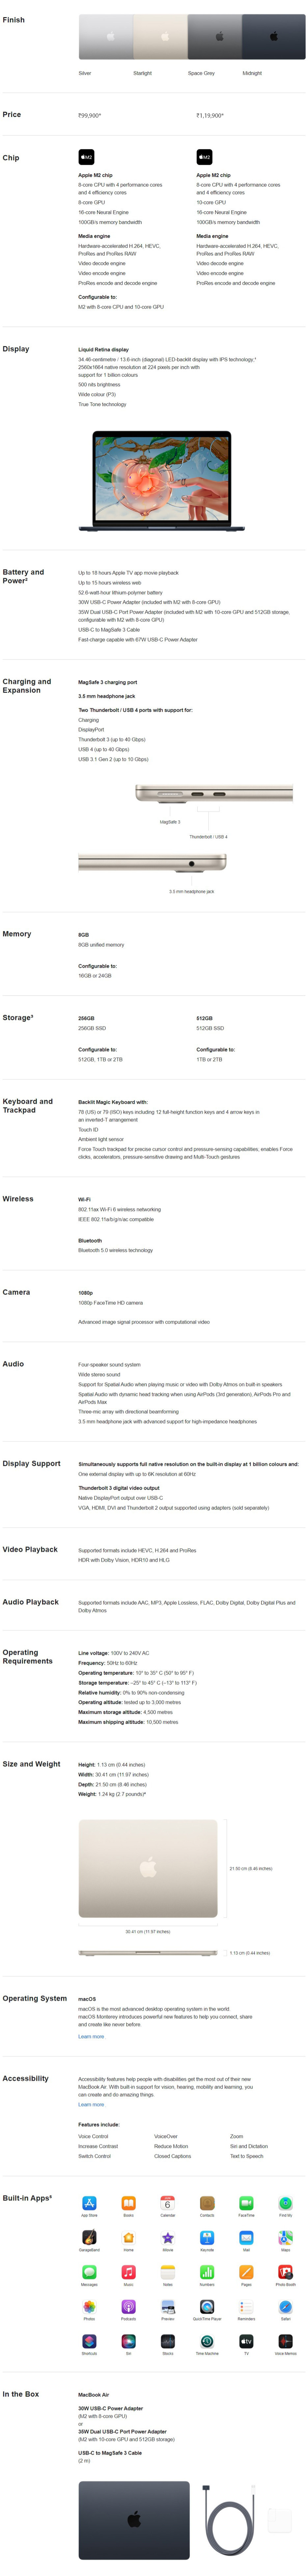
Task: Click the Apple TV app icon
Action: pos(246,2341)
